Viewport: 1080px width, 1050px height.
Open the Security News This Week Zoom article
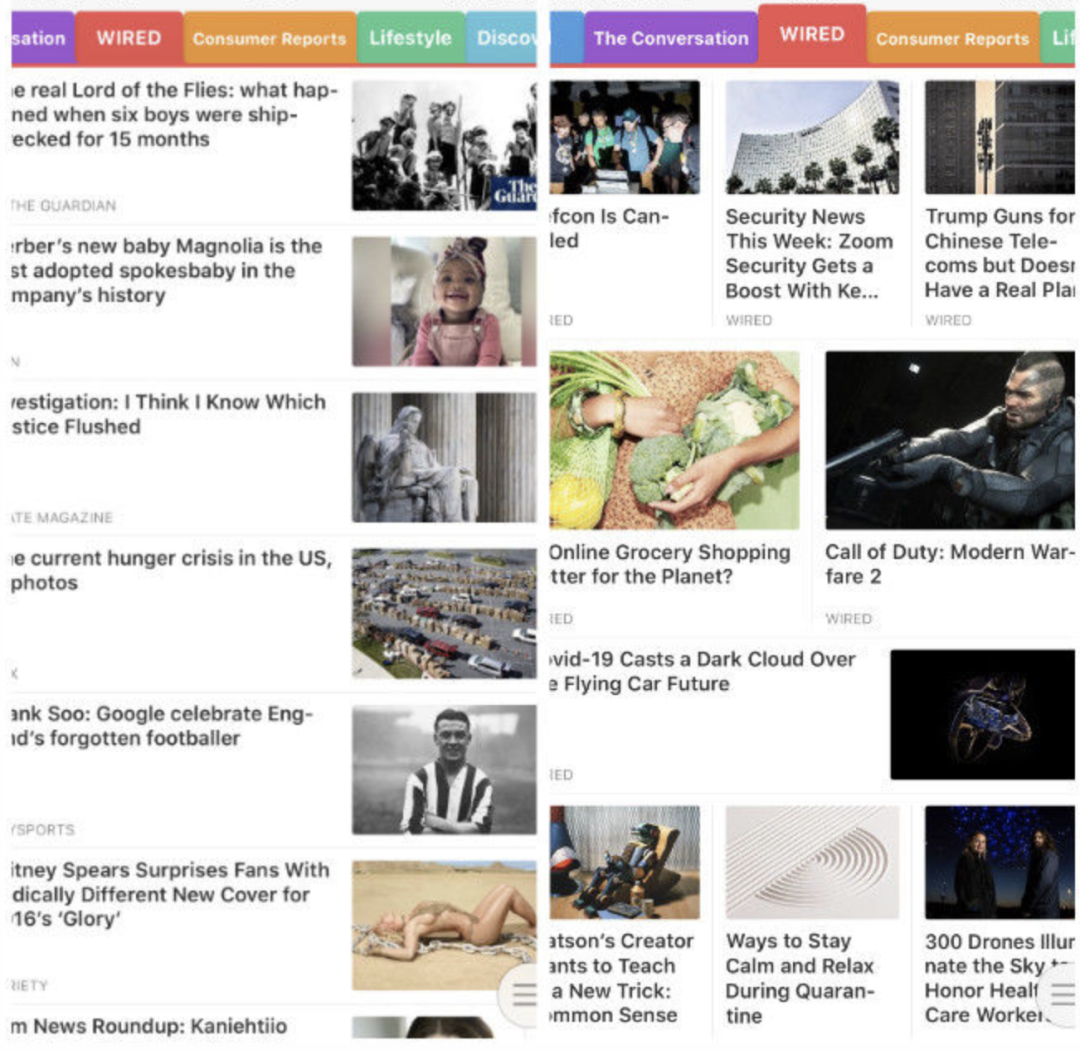(809, 253)
